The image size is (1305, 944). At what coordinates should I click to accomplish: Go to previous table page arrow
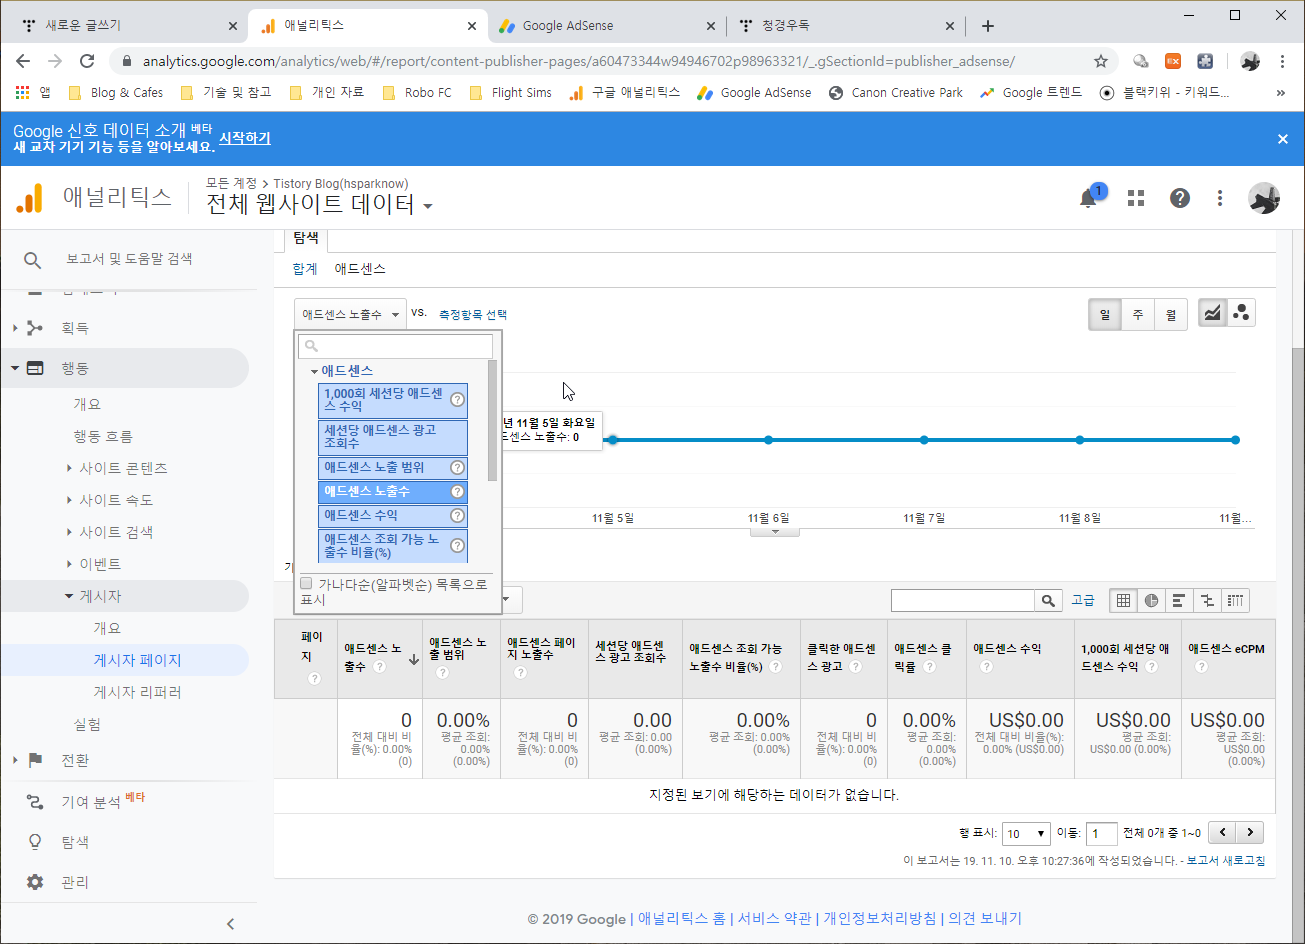click(1222, 832)
